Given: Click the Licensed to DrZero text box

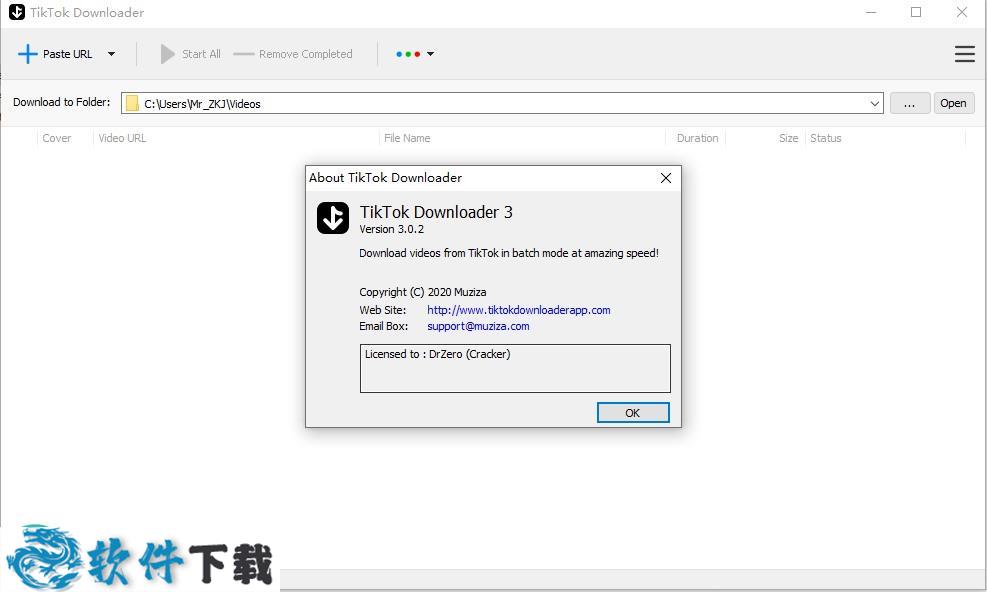Looking at the screenshot, I should [x=515, y=368].
